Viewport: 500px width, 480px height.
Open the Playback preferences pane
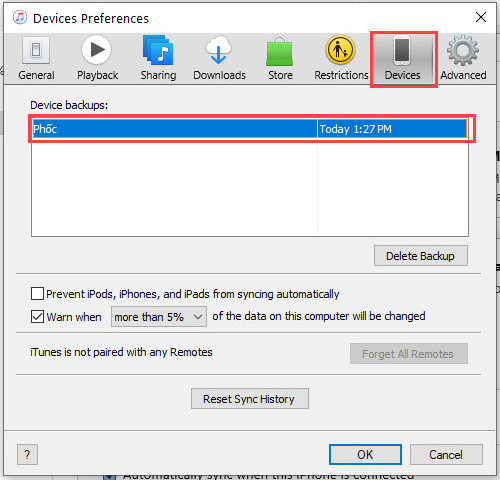(97, 58)
